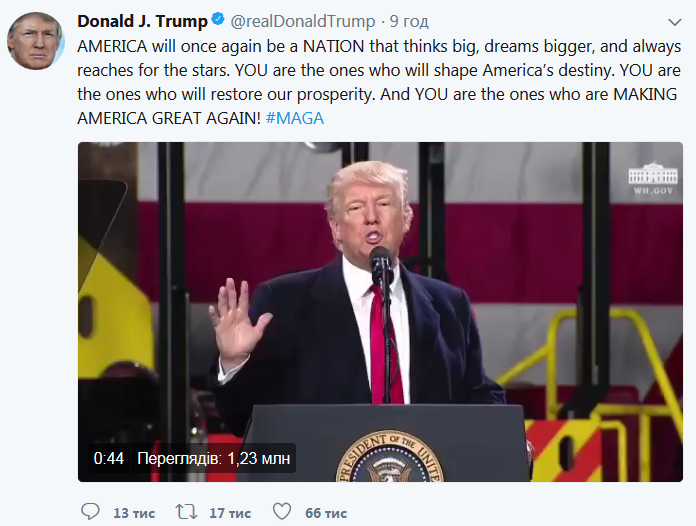Image resolution: width=696 pixels, height=526 pixels.
Task: Click the 13 тис replies count
Action: coord(134,513)
